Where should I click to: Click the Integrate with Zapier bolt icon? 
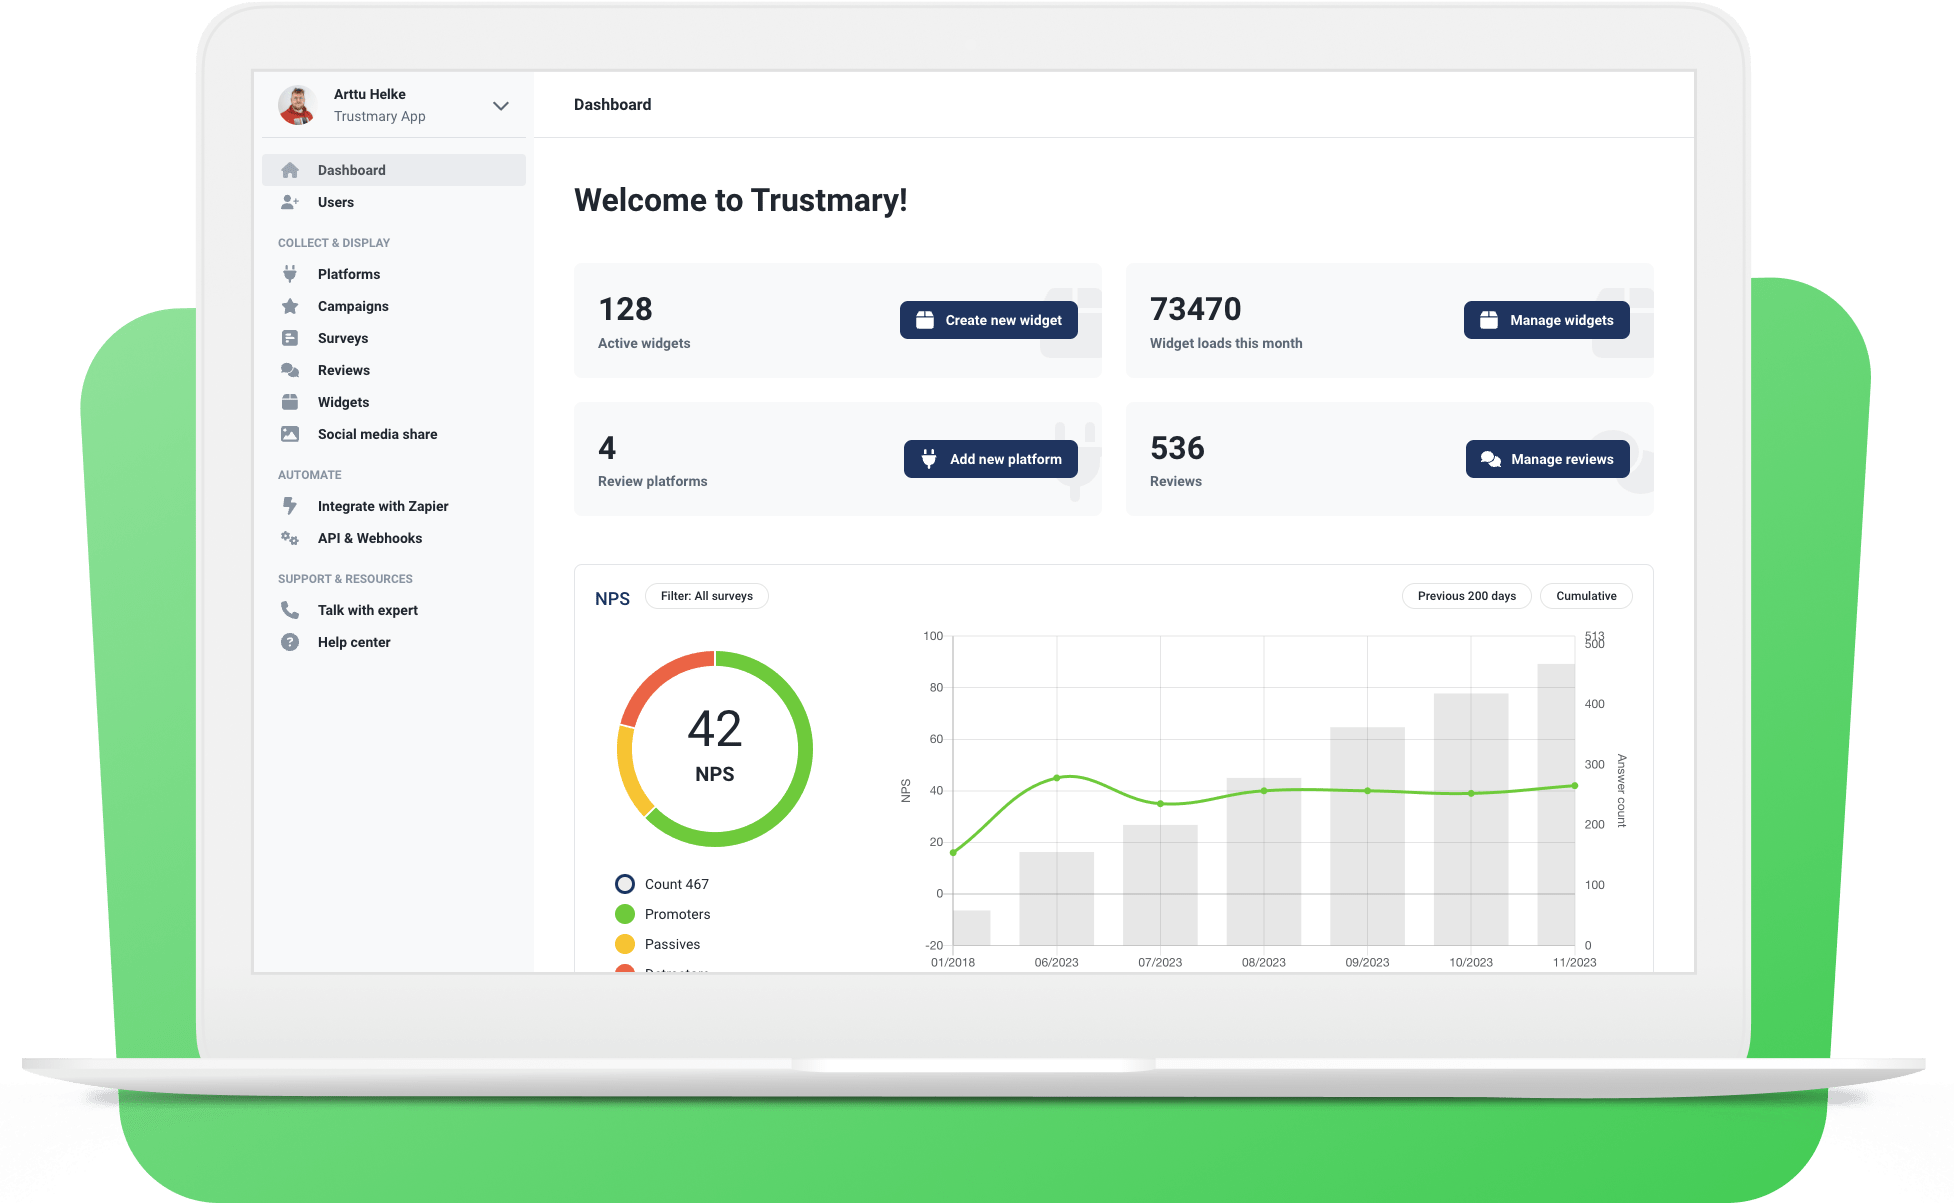[x=290, y=506]
